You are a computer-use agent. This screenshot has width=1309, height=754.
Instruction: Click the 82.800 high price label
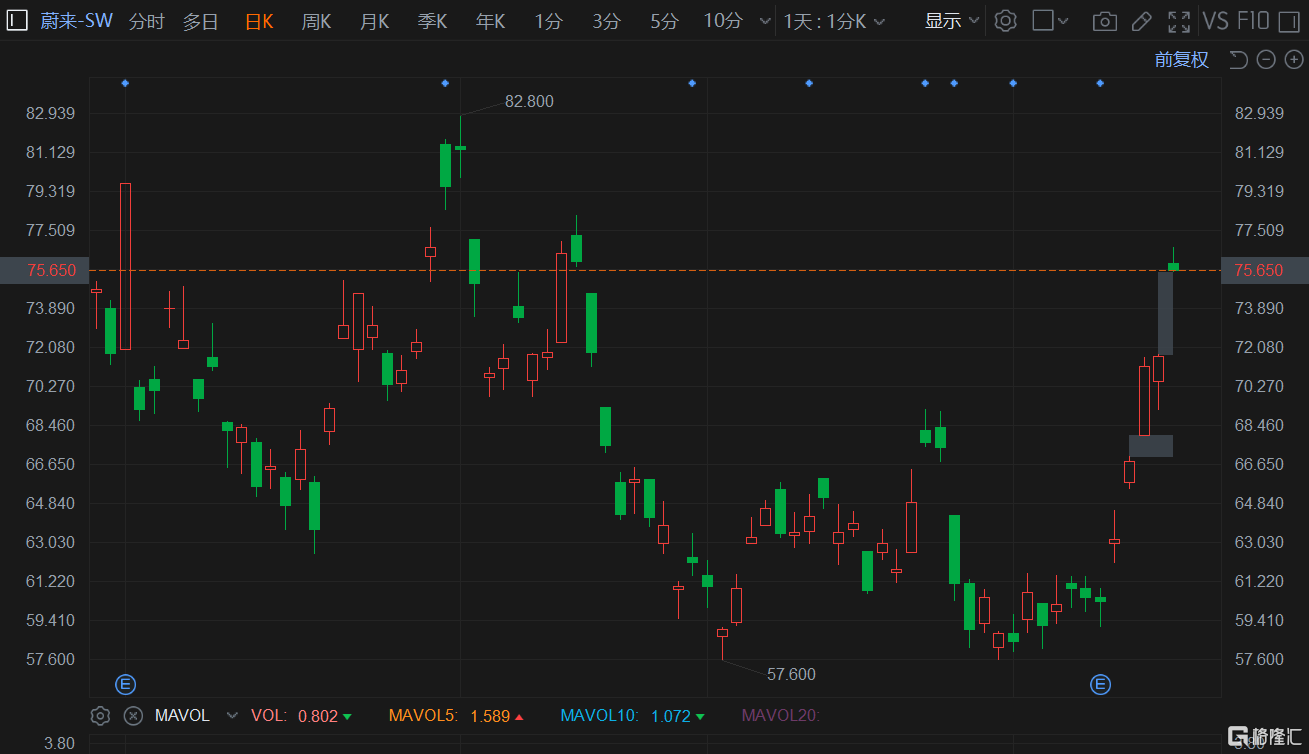coord(529,101)
